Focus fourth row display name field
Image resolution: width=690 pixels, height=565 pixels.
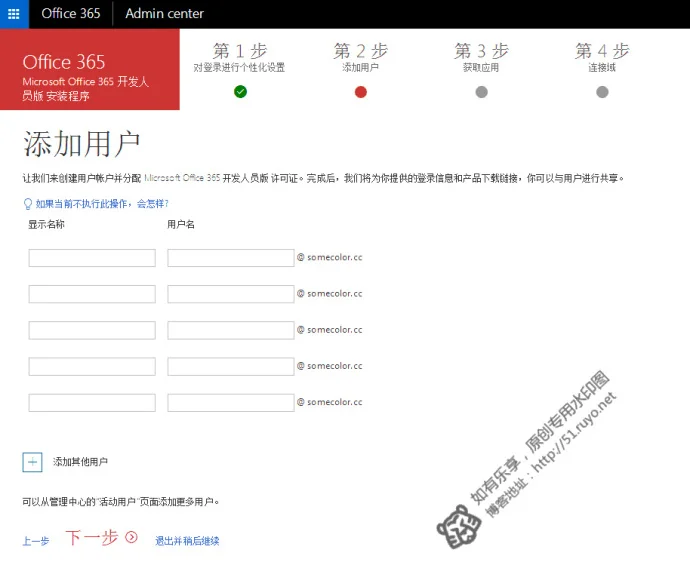92,367
